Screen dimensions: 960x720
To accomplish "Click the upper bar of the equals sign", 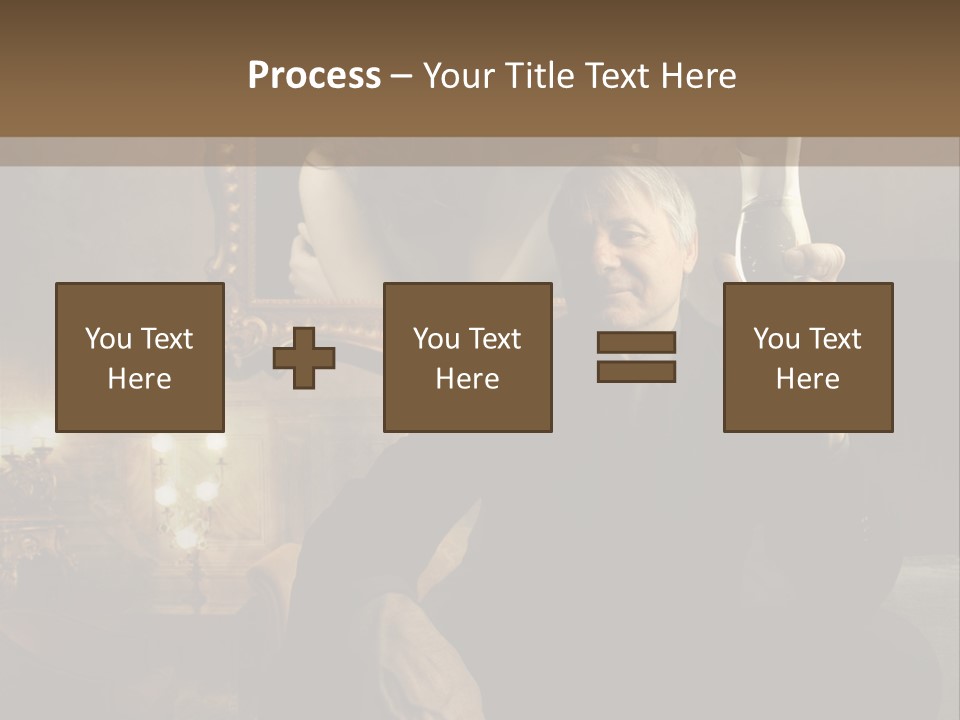I will (636, 342).
